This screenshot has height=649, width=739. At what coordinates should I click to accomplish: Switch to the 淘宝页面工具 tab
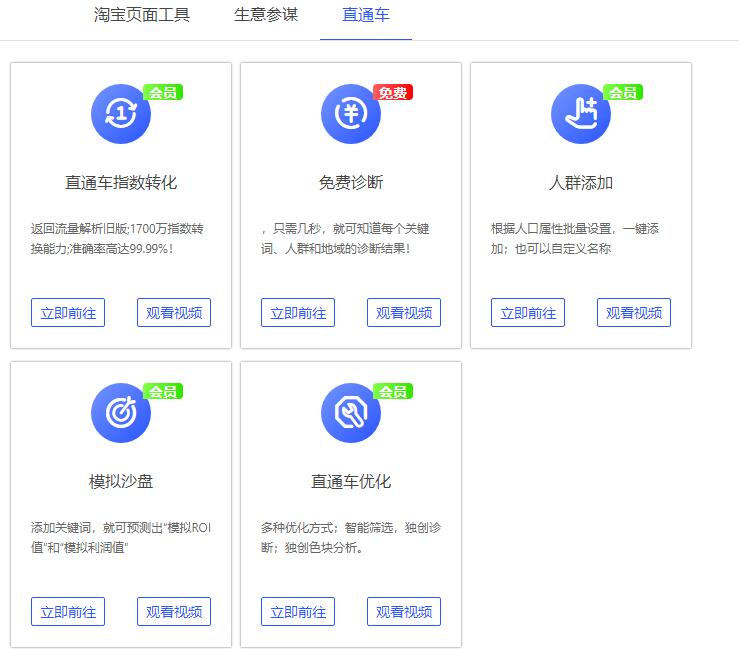[x=141, y=15]
